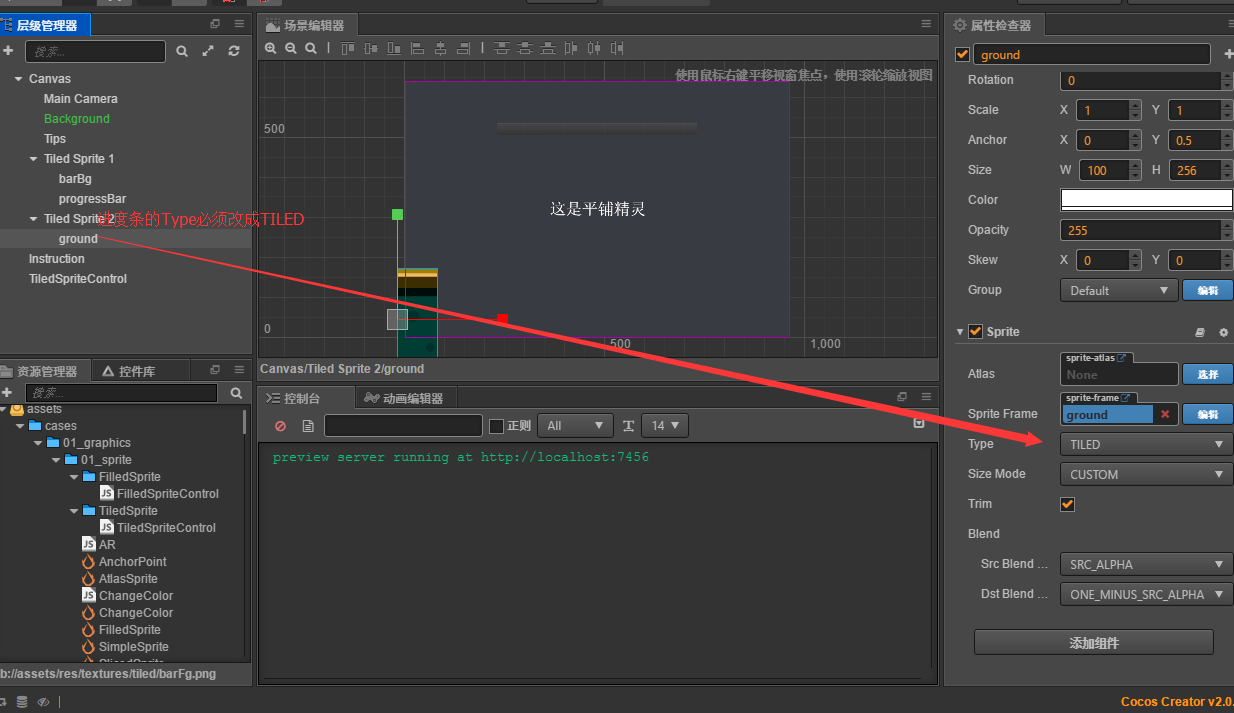This screenshot has width=1234, height=713.
Task: Click the white Color swatch
Action: pos(1146,199)
